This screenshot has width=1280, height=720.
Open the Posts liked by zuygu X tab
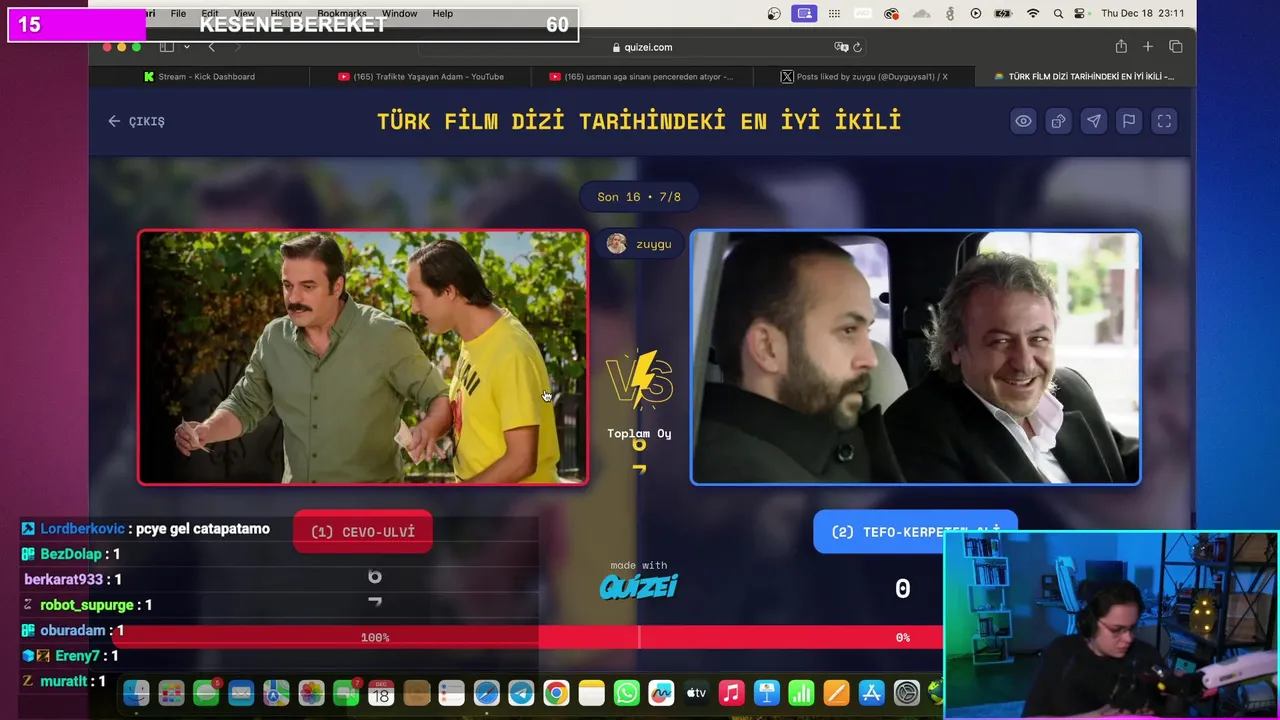pos(863,76)
